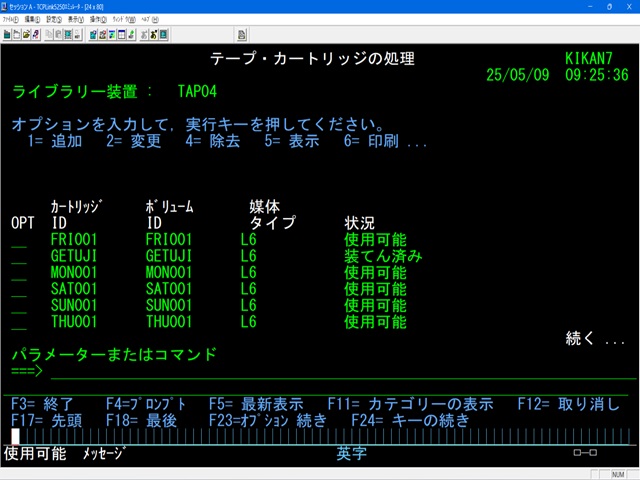The image size is (640, 480).
Task: Click the 6= 印刷 option text
Action: 371,141
